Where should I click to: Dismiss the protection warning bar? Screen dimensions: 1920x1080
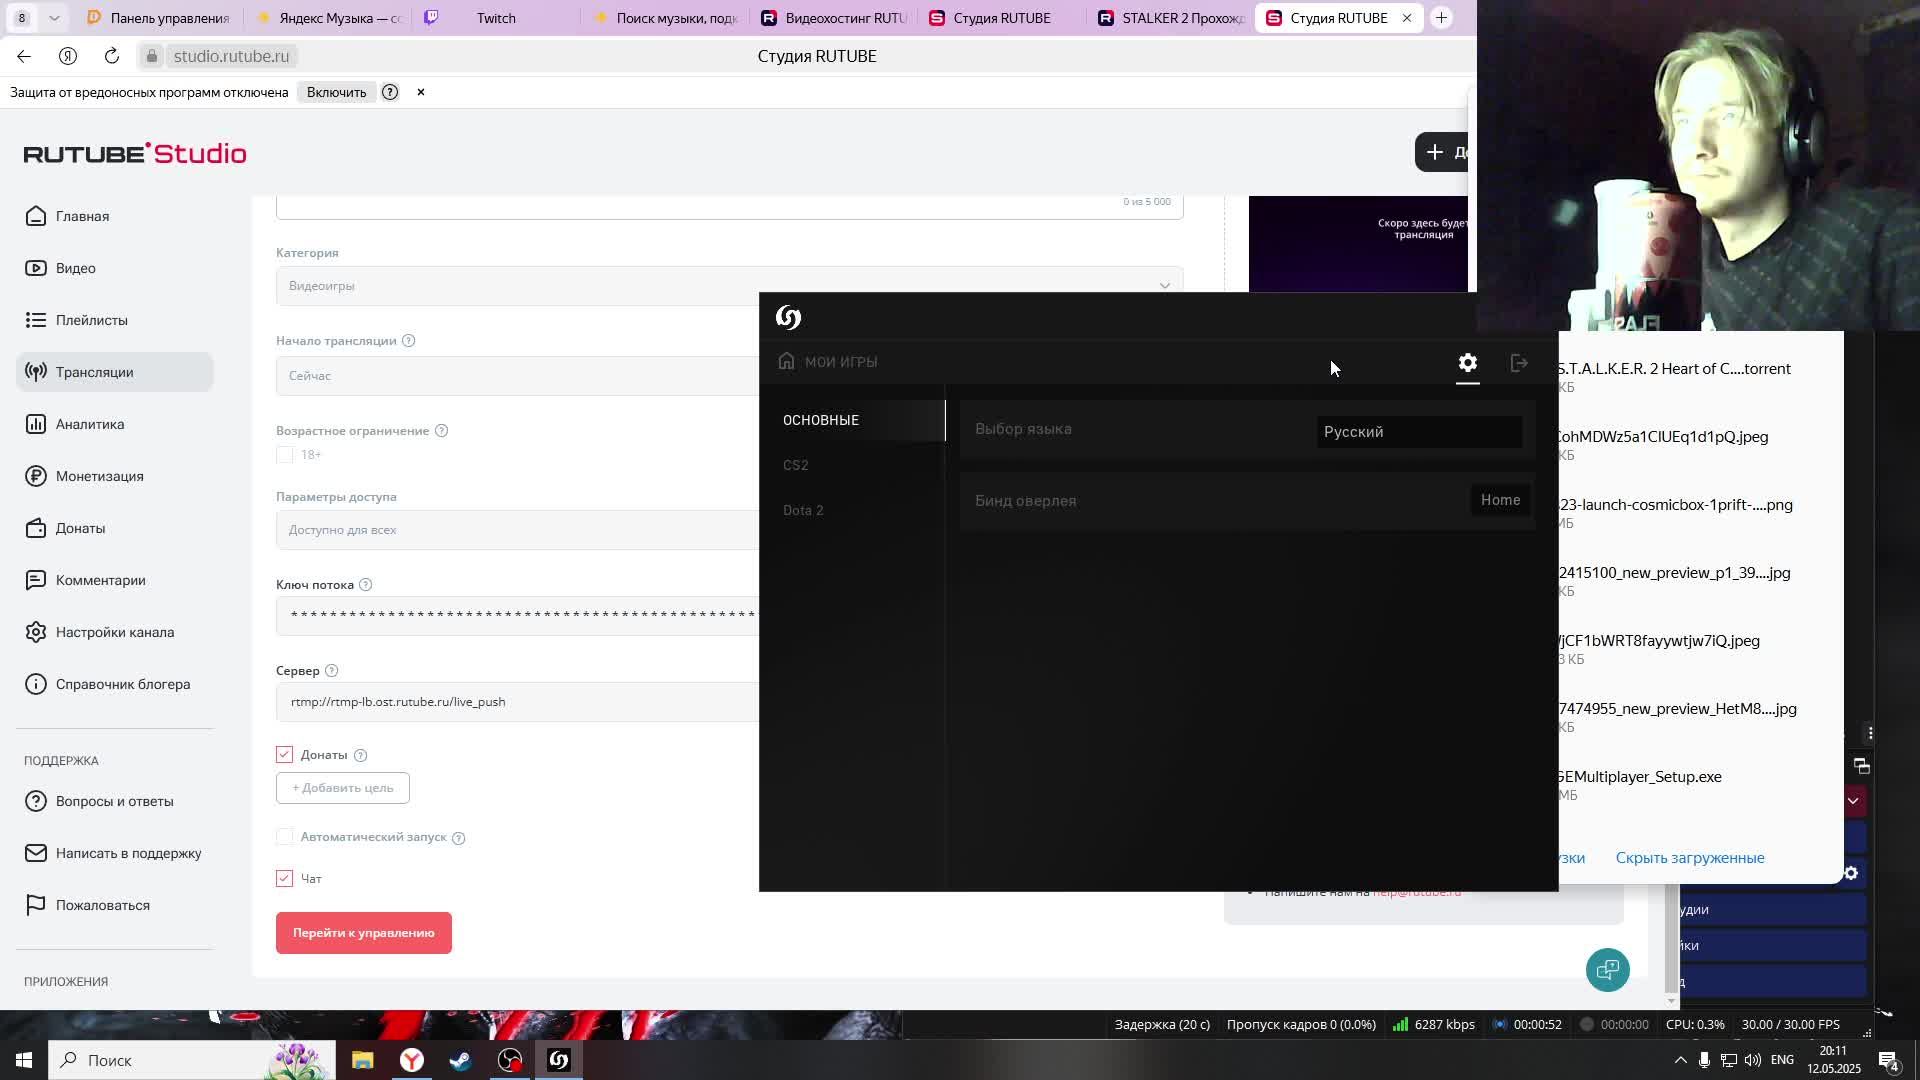[420, 92]
